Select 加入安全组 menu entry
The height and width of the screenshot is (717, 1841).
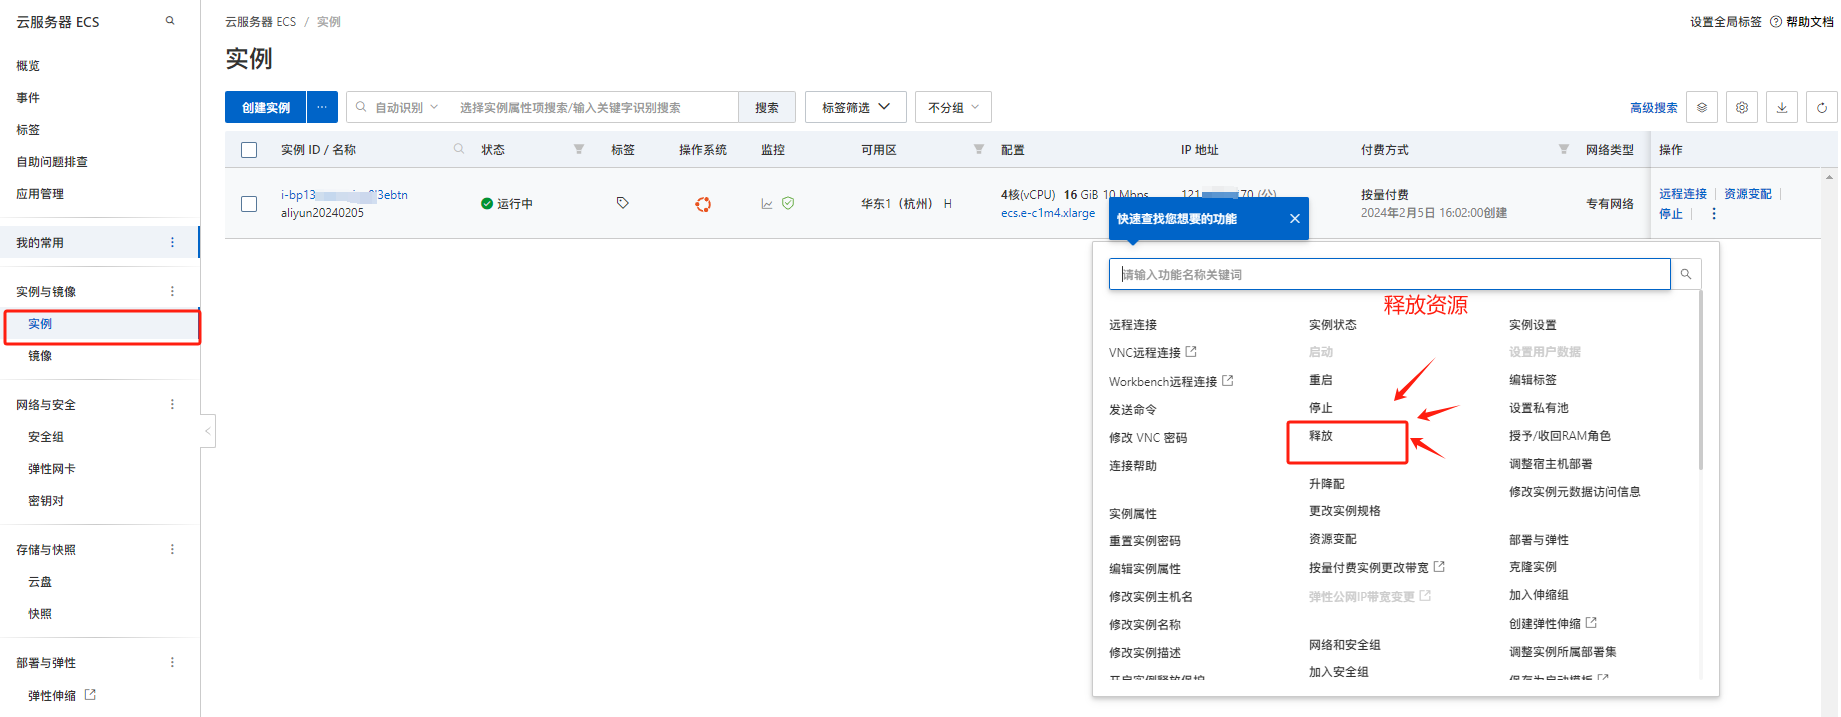pos(1339,672)
